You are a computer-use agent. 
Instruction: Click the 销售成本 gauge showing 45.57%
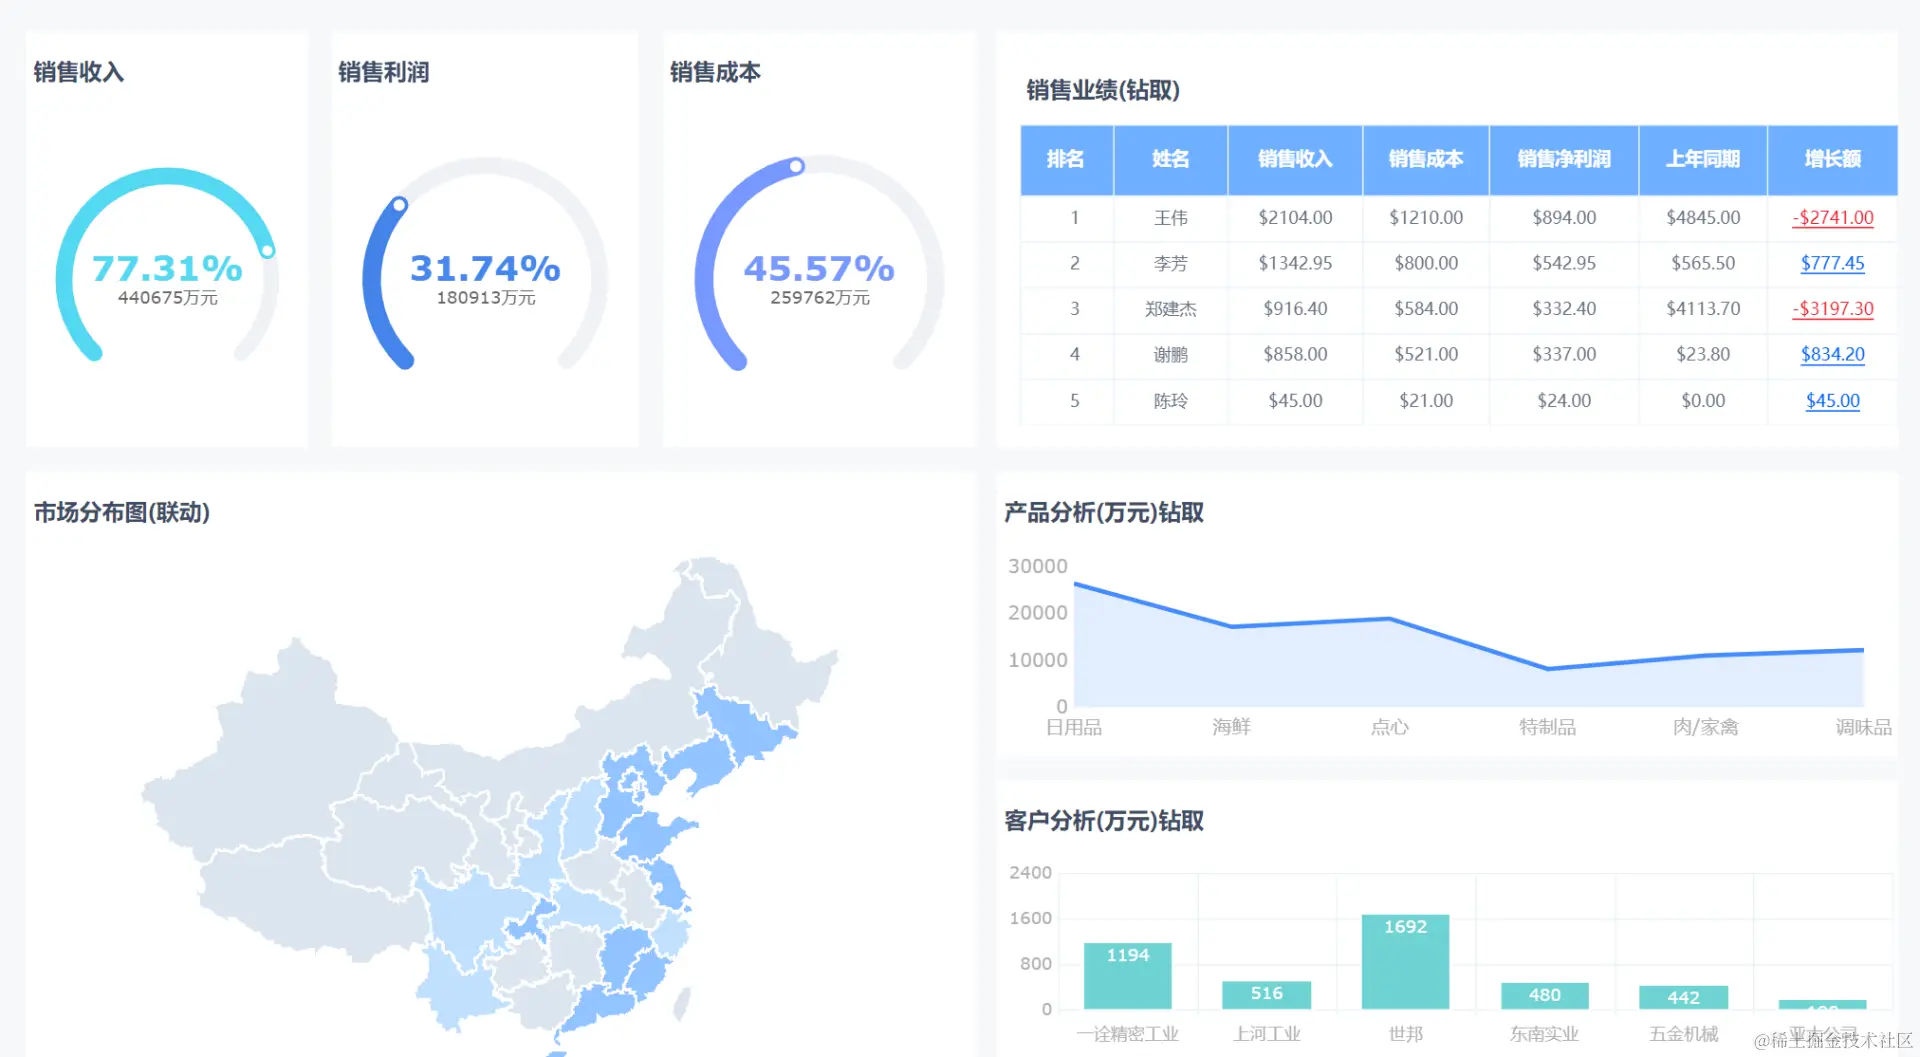(819, 267)
